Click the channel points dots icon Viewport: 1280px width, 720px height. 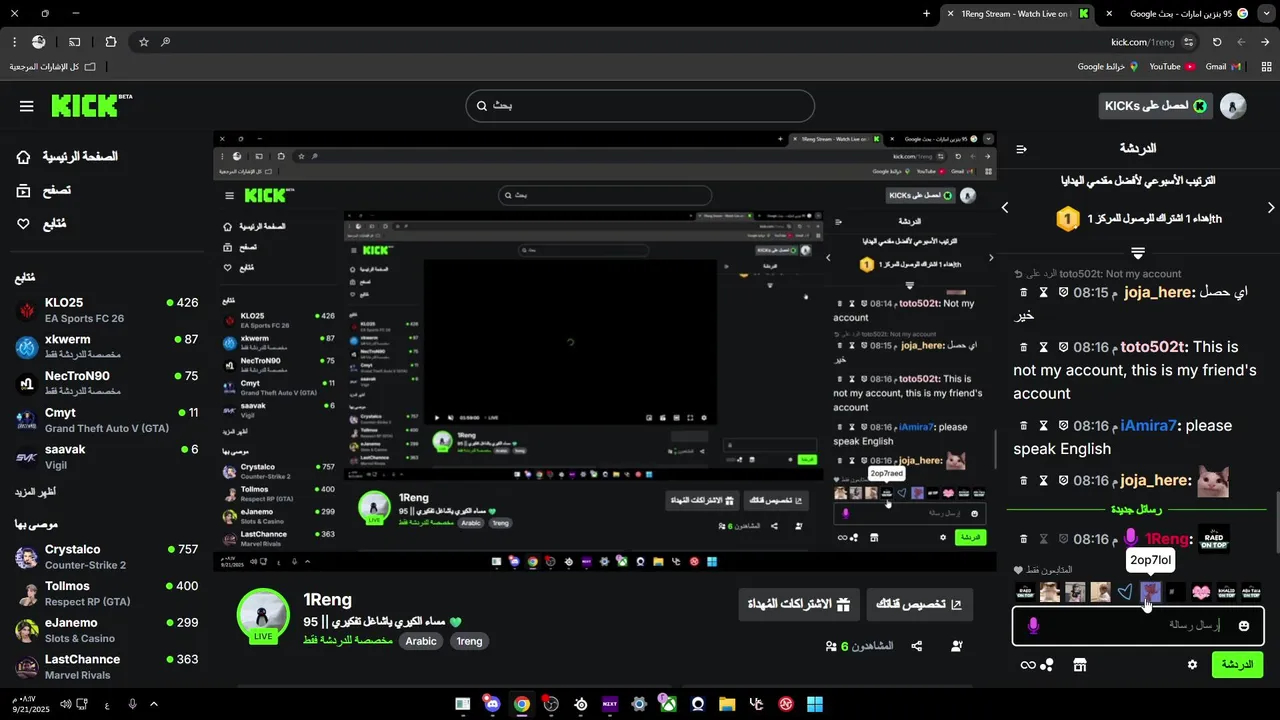pos(1047,665)
